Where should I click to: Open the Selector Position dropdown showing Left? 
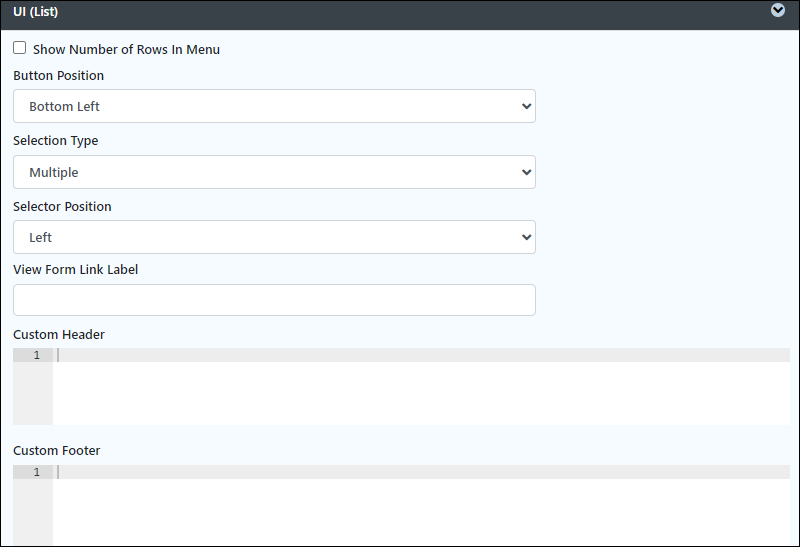pyautogui.click(x=274, y=237)
